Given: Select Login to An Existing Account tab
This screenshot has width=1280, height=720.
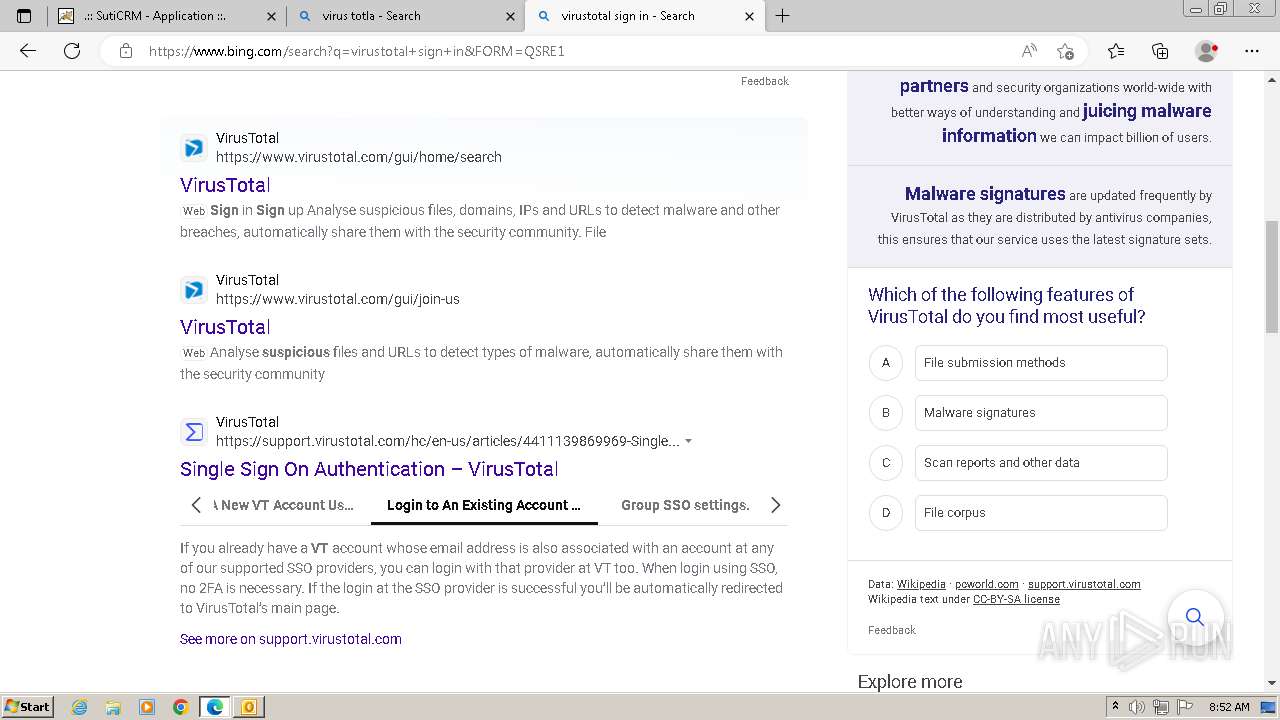Looking at the screenshot, I should [x=484, y=505].
